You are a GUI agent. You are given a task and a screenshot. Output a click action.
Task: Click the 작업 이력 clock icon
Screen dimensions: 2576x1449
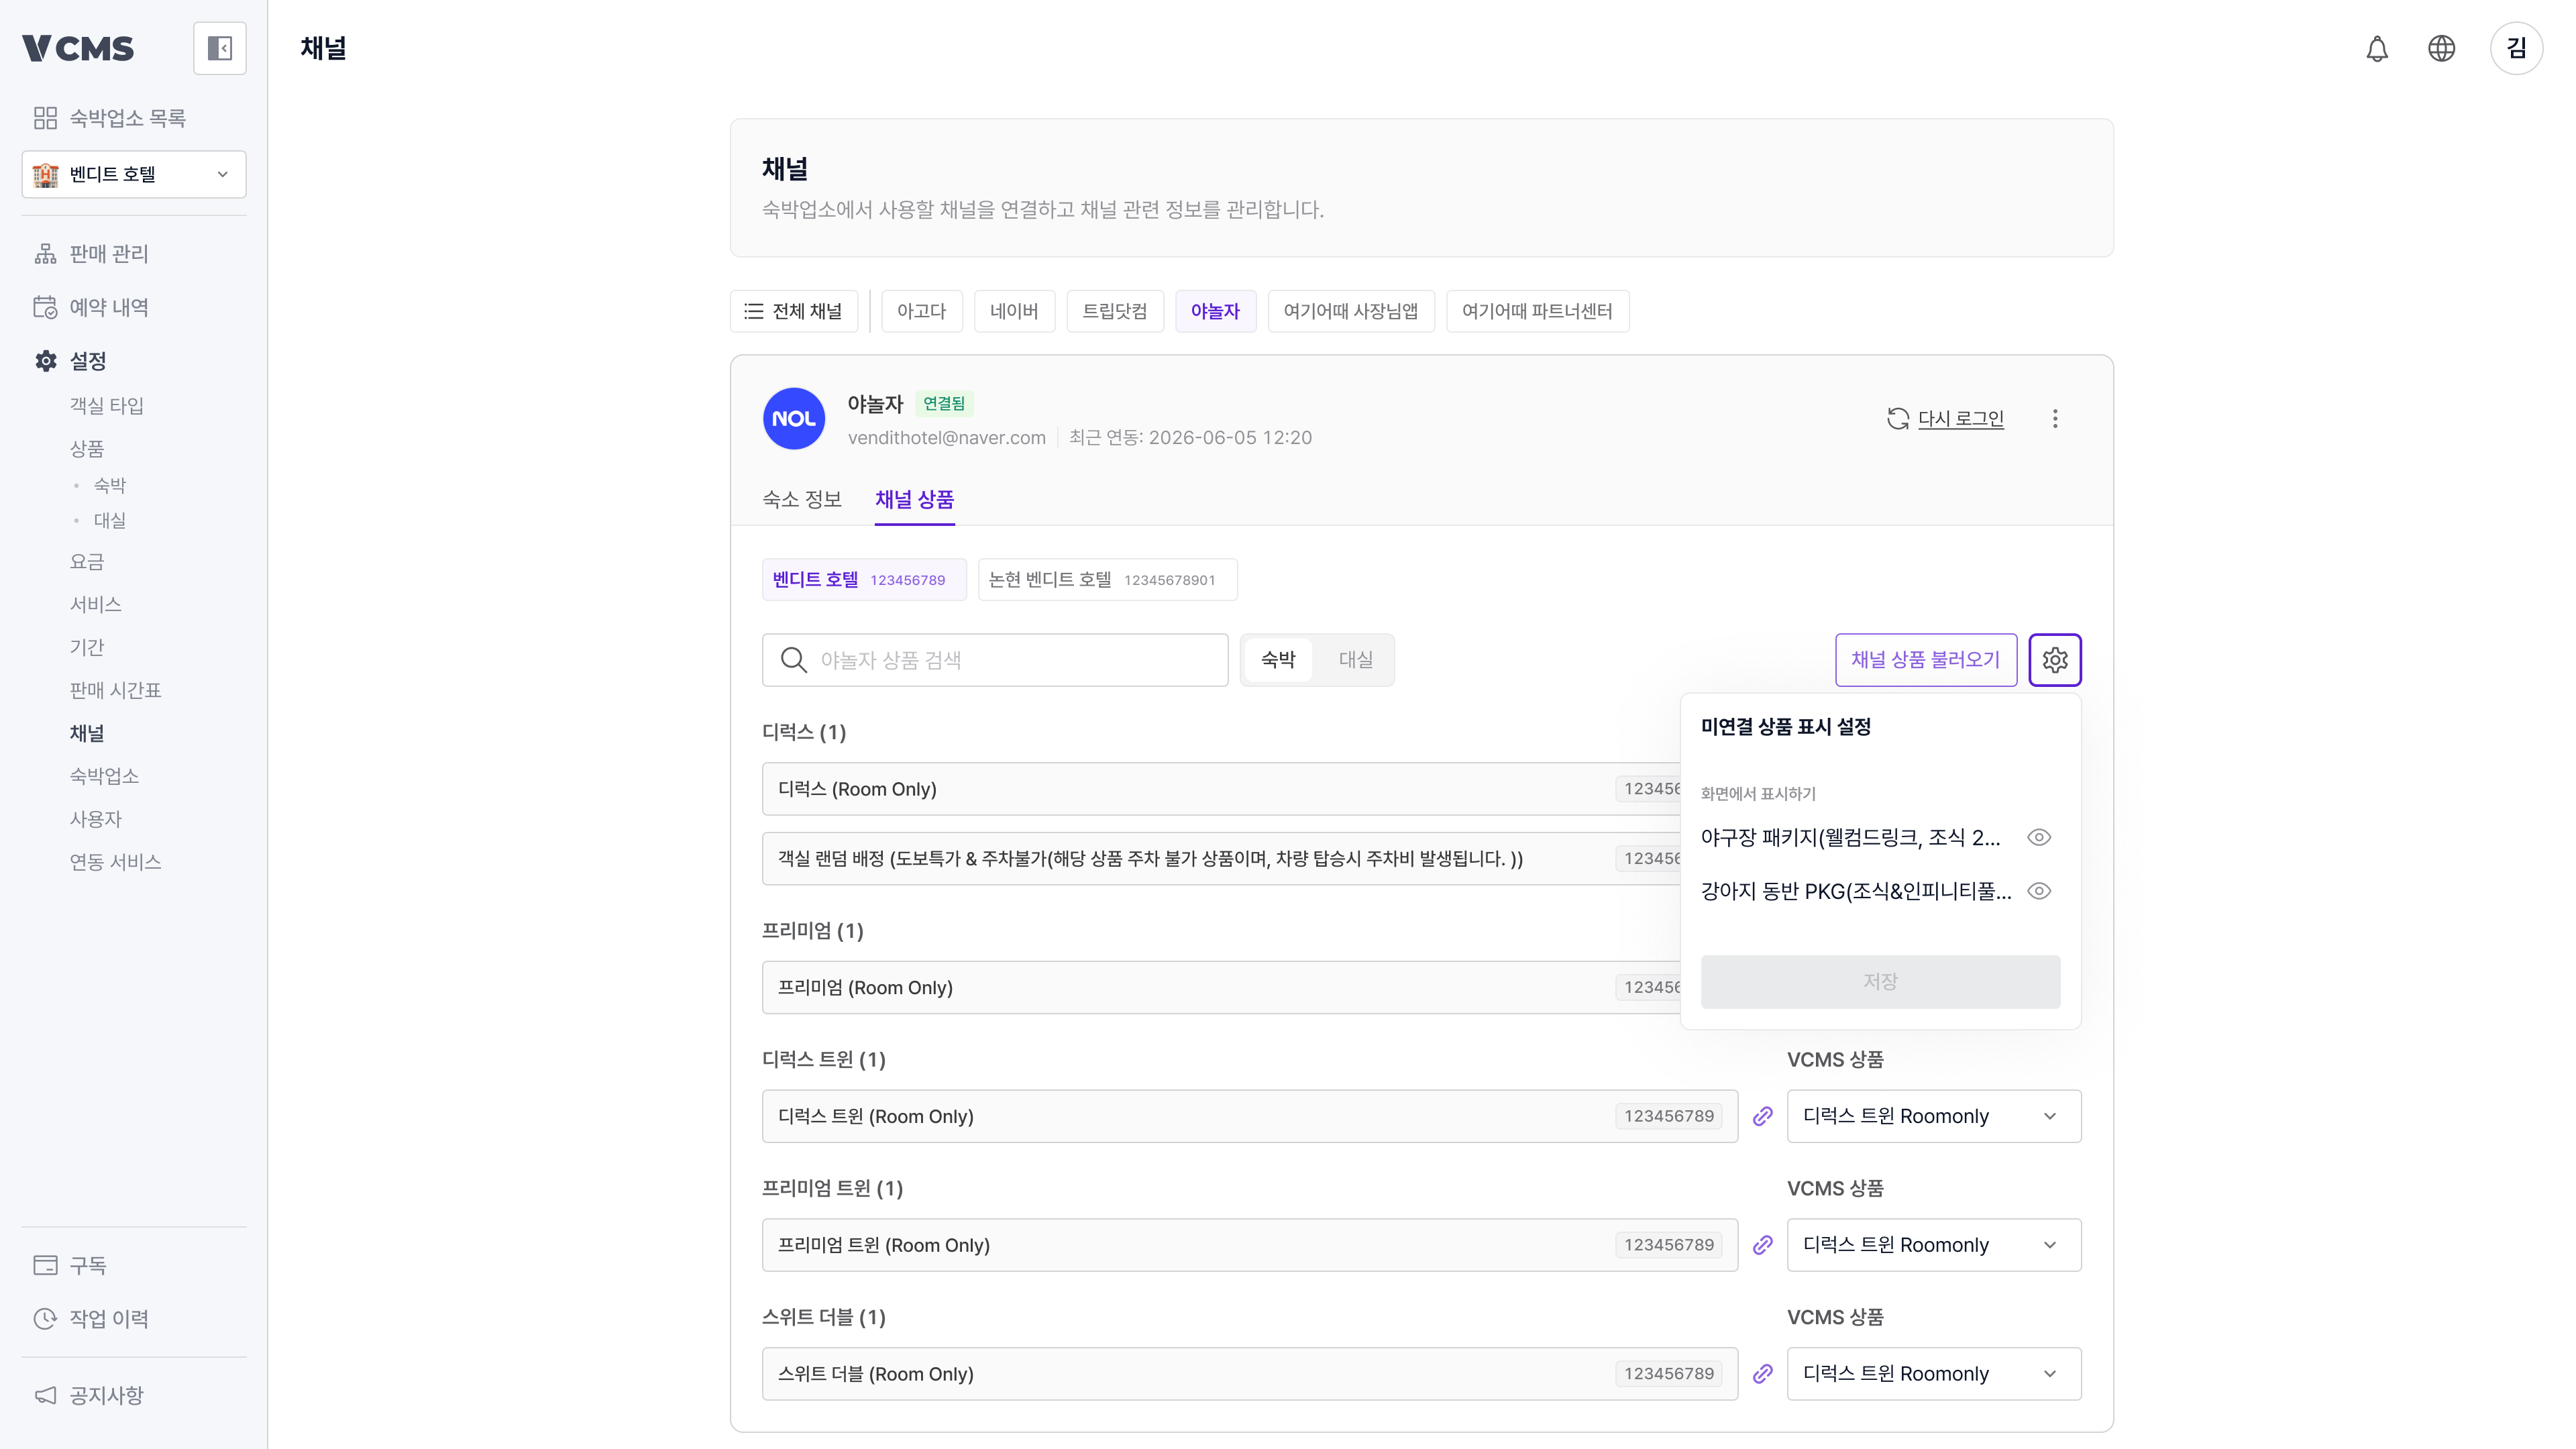point(45,1319)
